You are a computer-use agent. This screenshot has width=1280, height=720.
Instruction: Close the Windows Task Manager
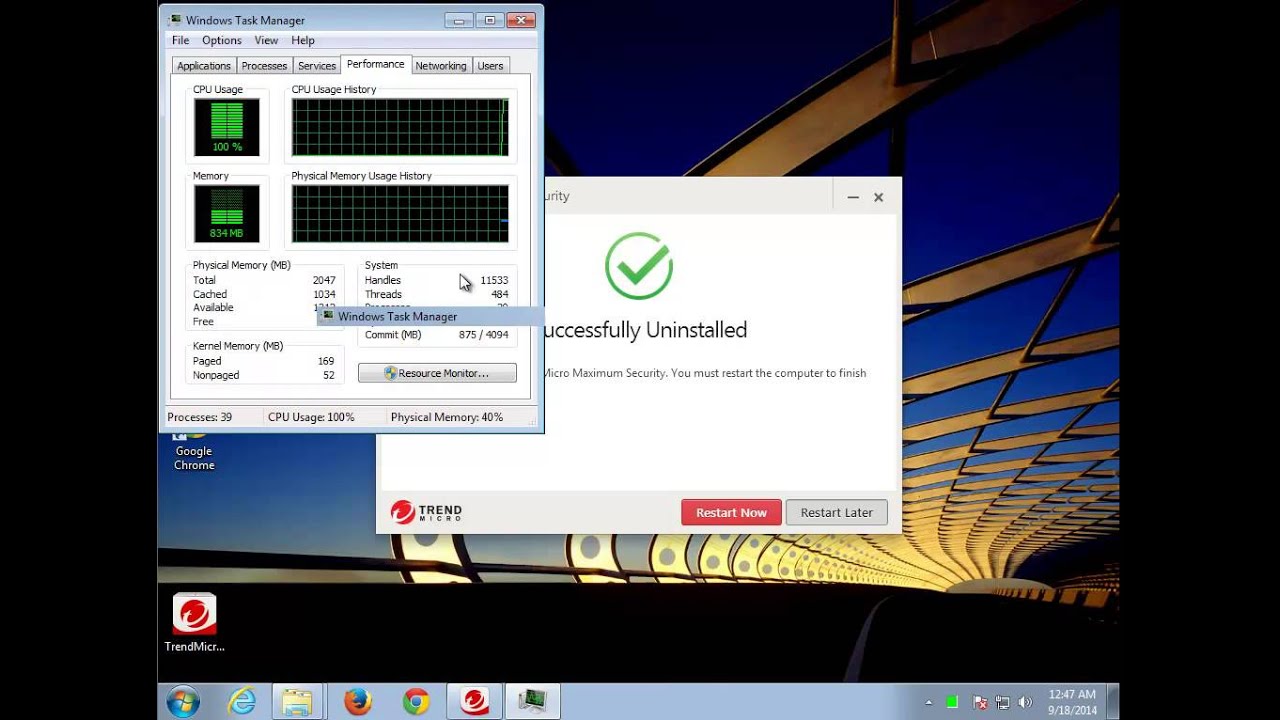point(521,20)
